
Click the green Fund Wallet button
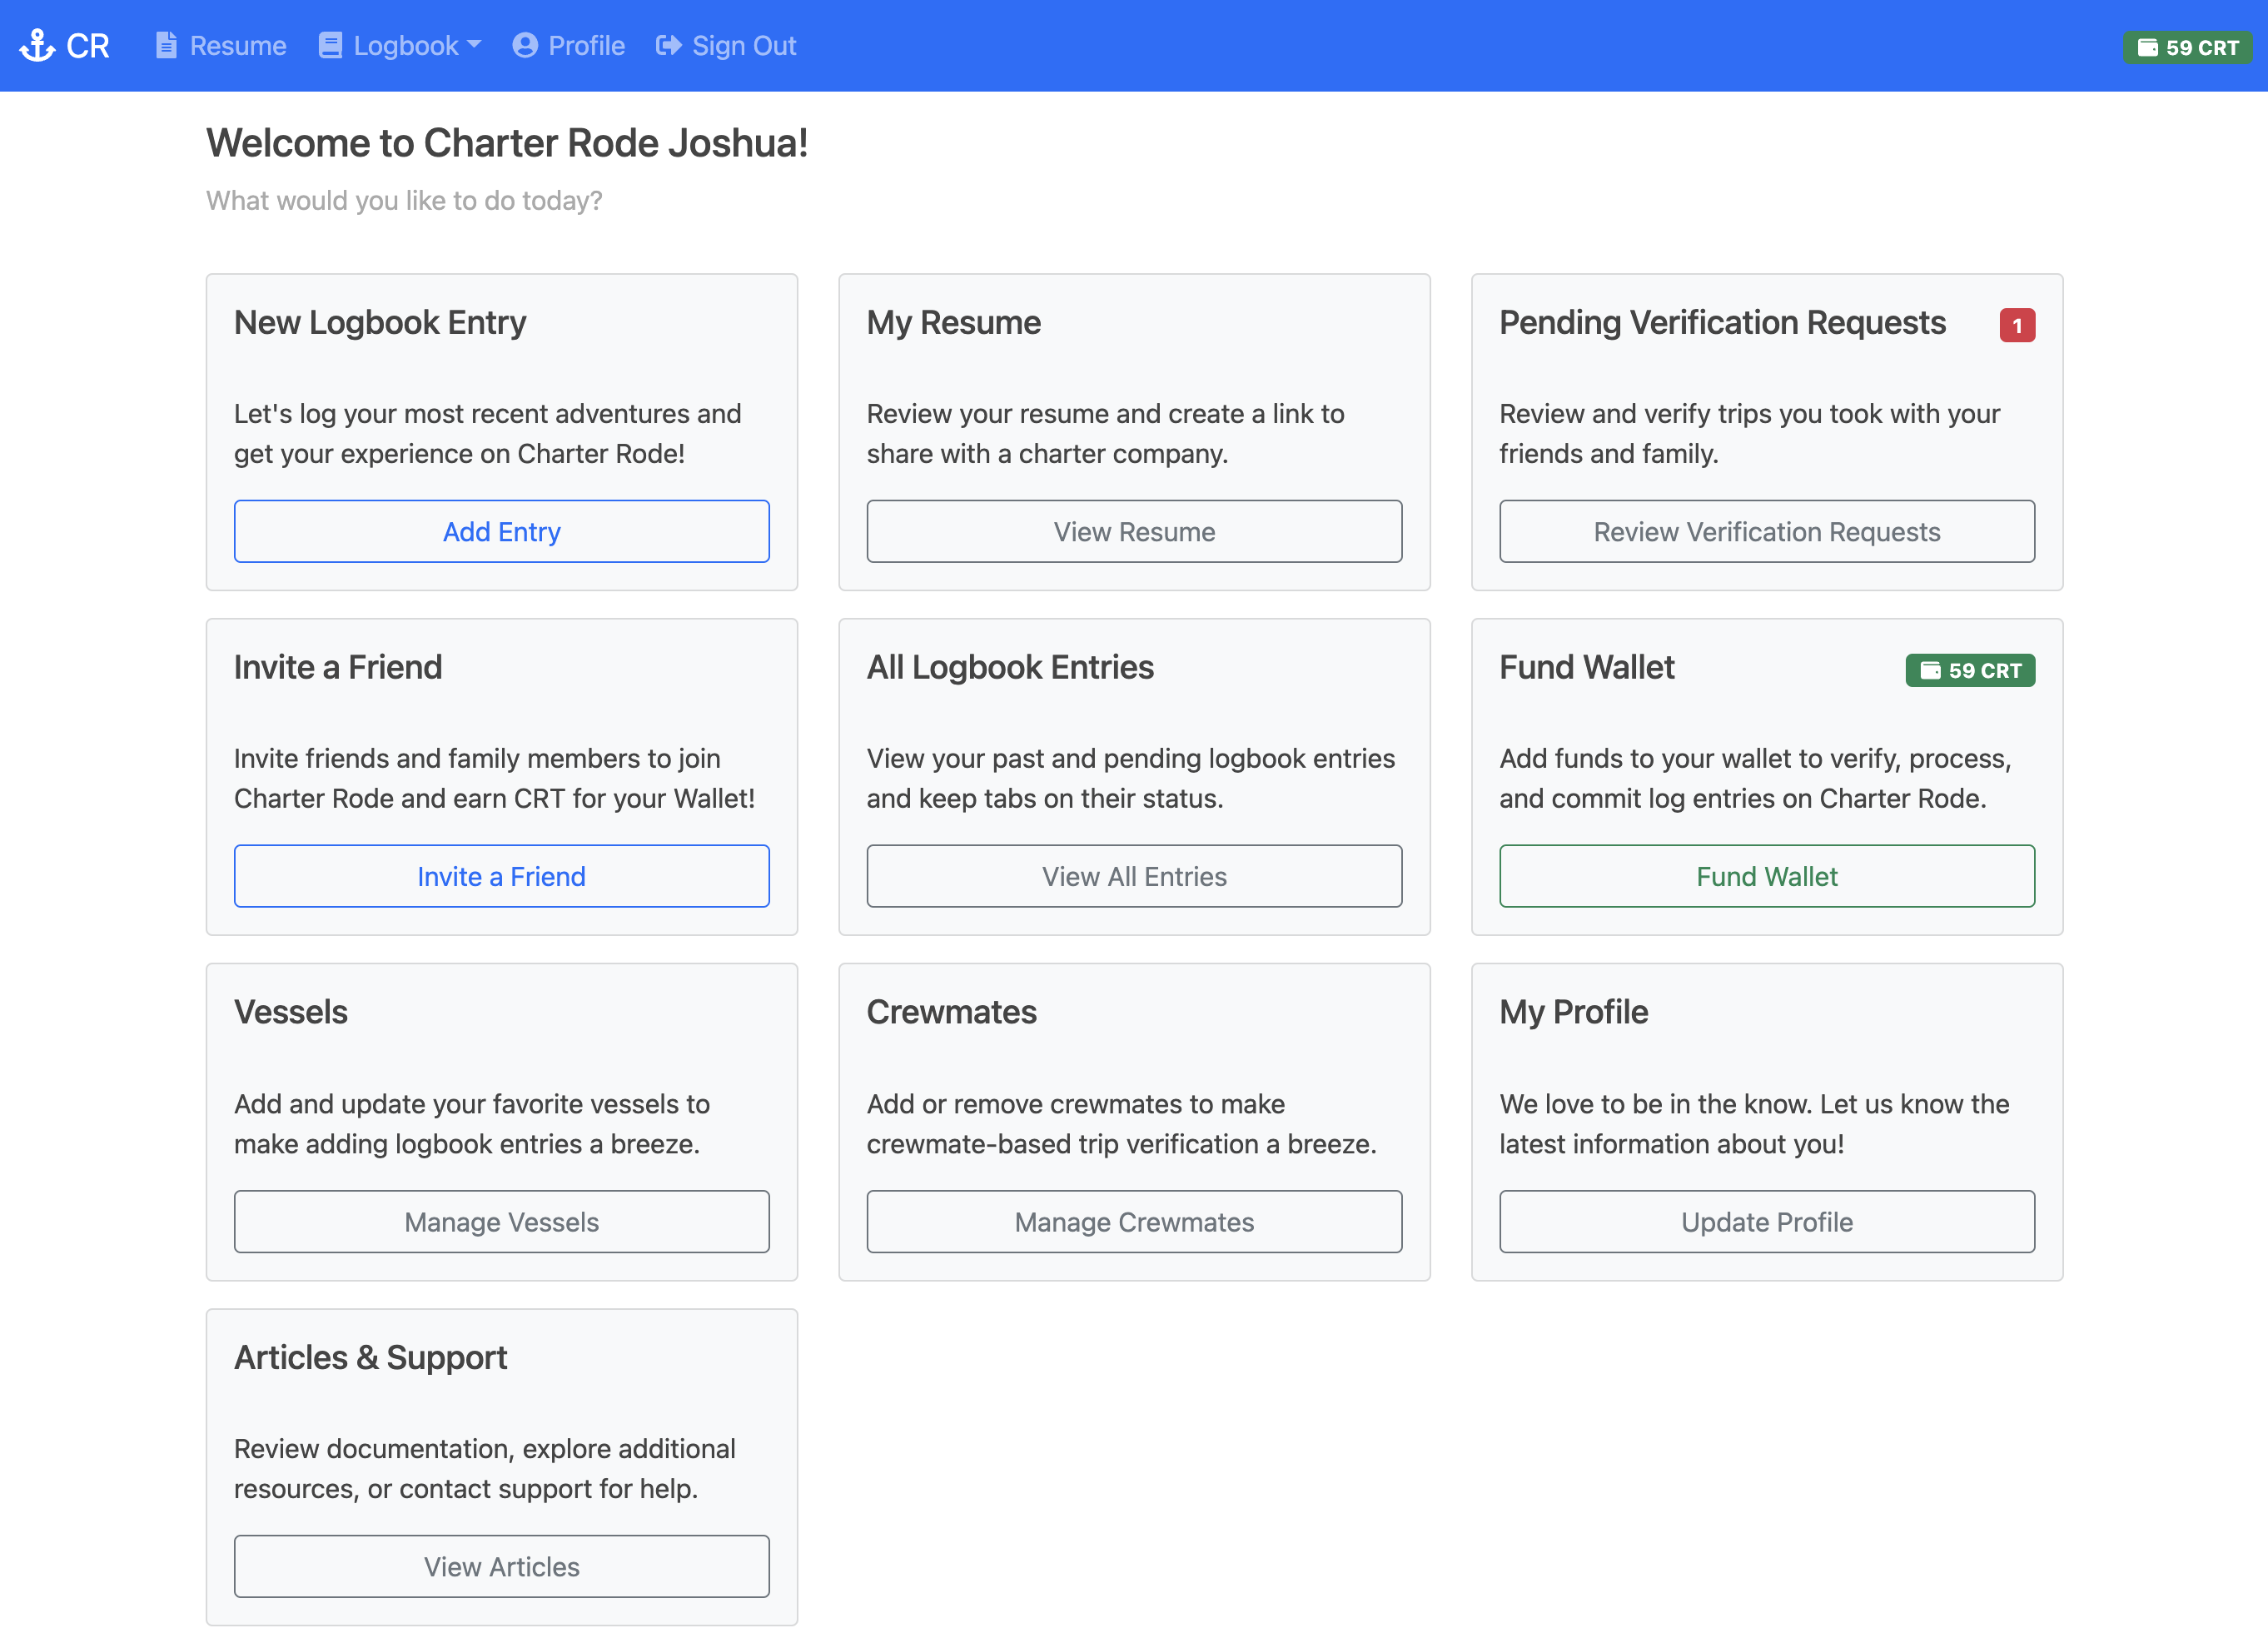tap(1767, 876)
